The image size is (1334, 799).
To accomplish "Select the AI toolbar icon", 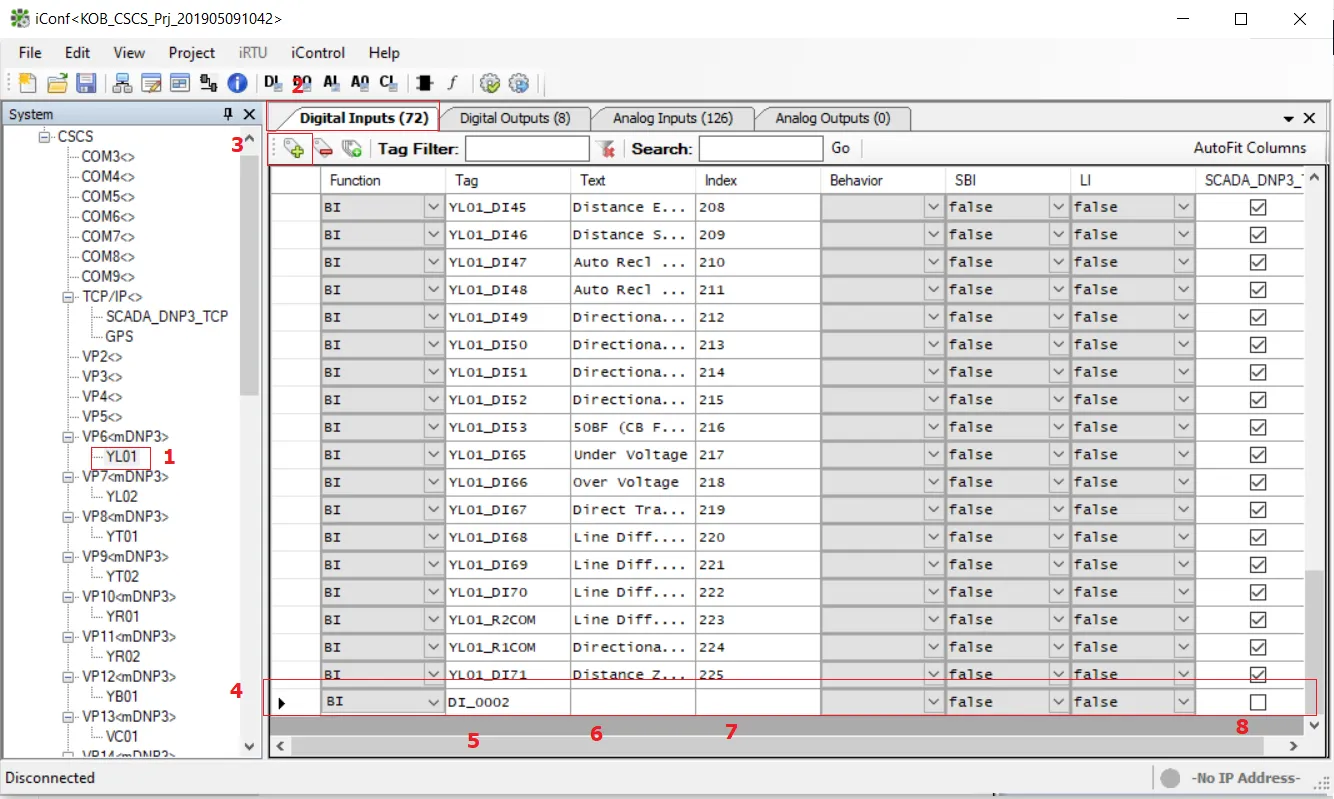I will click(x=331, y=83).
